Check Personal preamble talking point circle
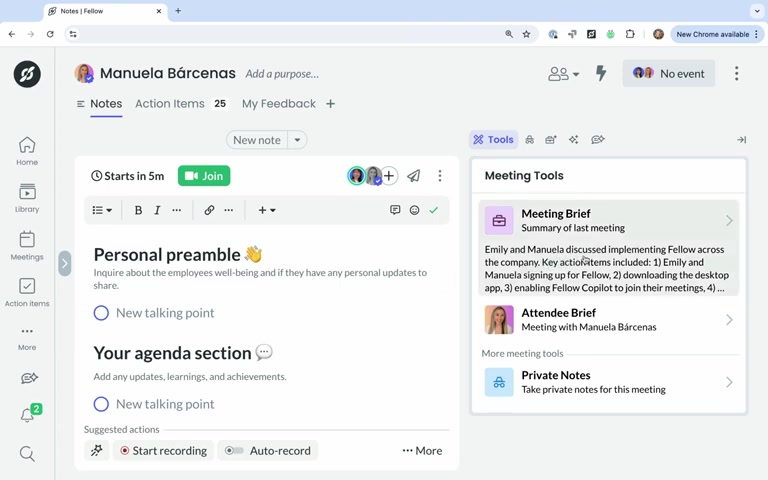Screen dimensions: 768x480 point(101,313)
